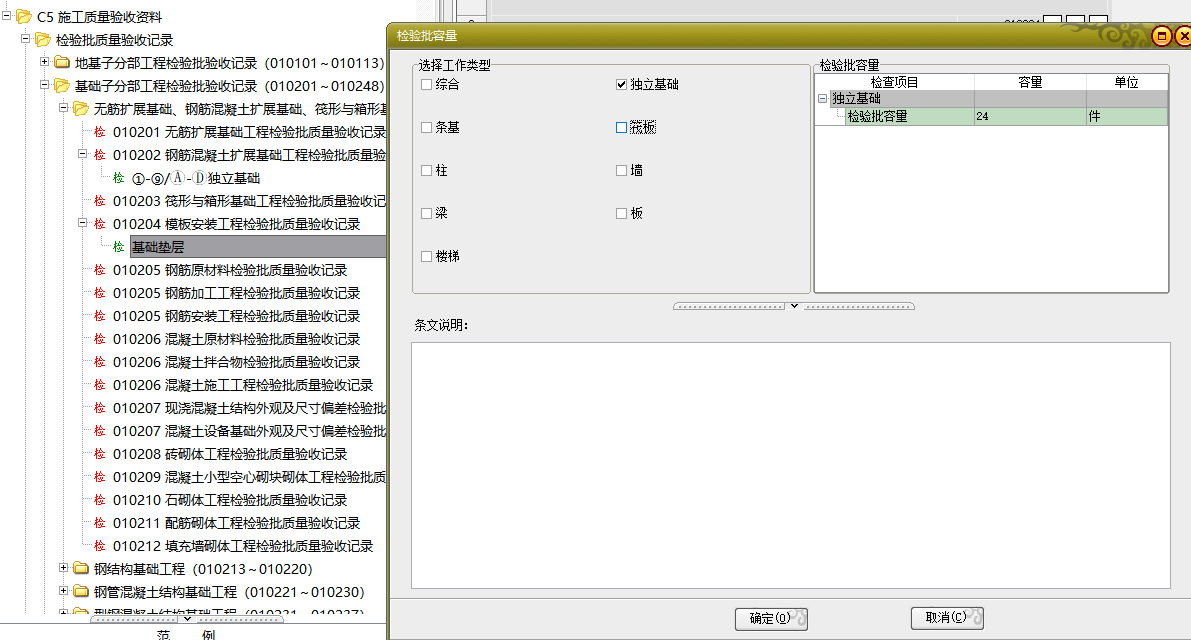
Task: Expand 钢结构基础工程 (010213~010220) folder
Action: pyautogui.click(x=64, y=568)
